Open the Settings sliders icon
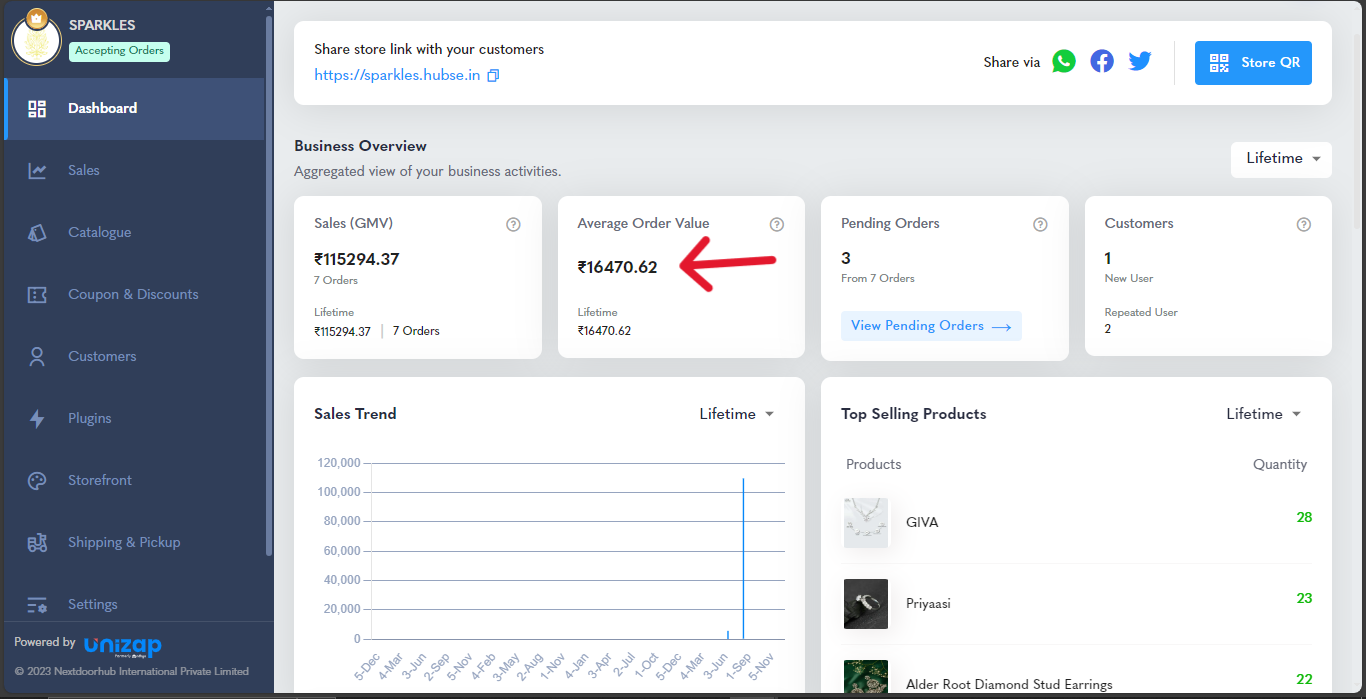The height and width of the screenshot is (699, 1366). 37,605
